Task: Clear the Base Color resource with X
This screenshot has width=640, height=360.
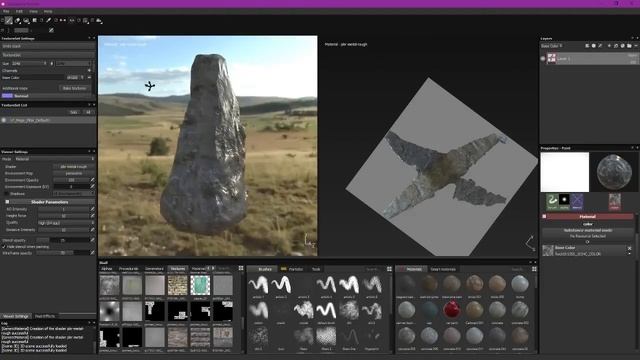Action: (x=629, y=248)
